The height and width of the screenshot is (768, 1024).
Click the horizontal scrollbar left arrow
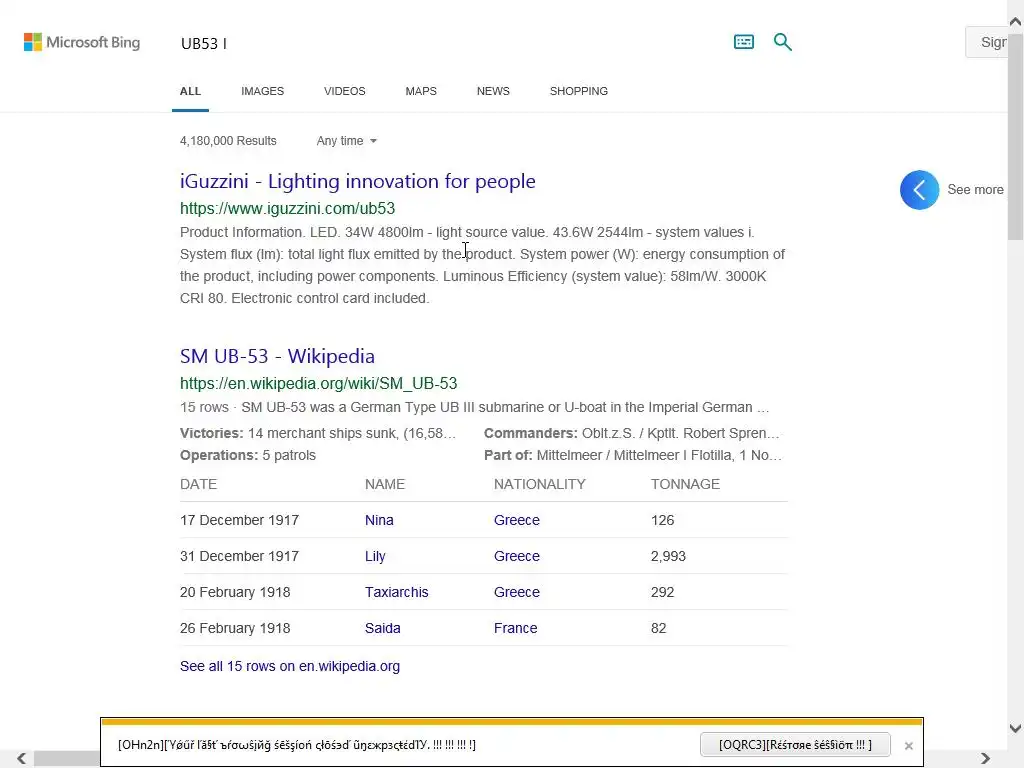coord(22,758)
